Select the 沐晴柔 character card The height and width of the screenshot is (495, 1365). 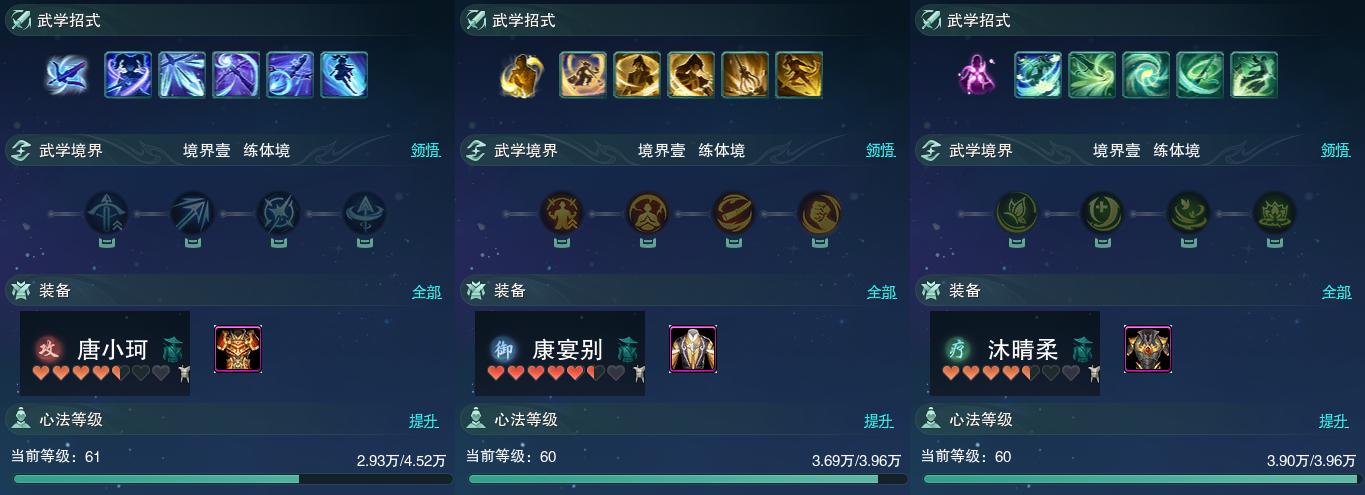click(x=1015, y=353)
